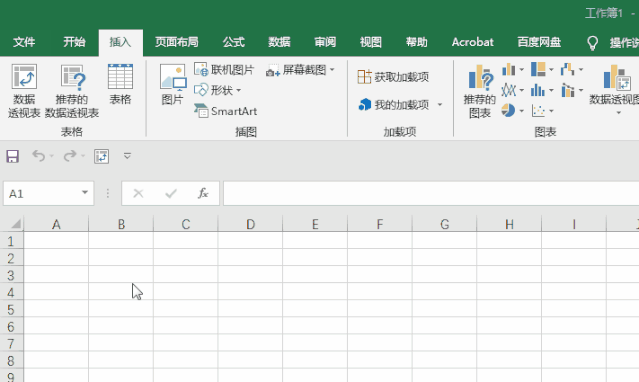Click the Tell Me lightbulb icon
This screenshot has height=382, width=639.
(592, 42)
